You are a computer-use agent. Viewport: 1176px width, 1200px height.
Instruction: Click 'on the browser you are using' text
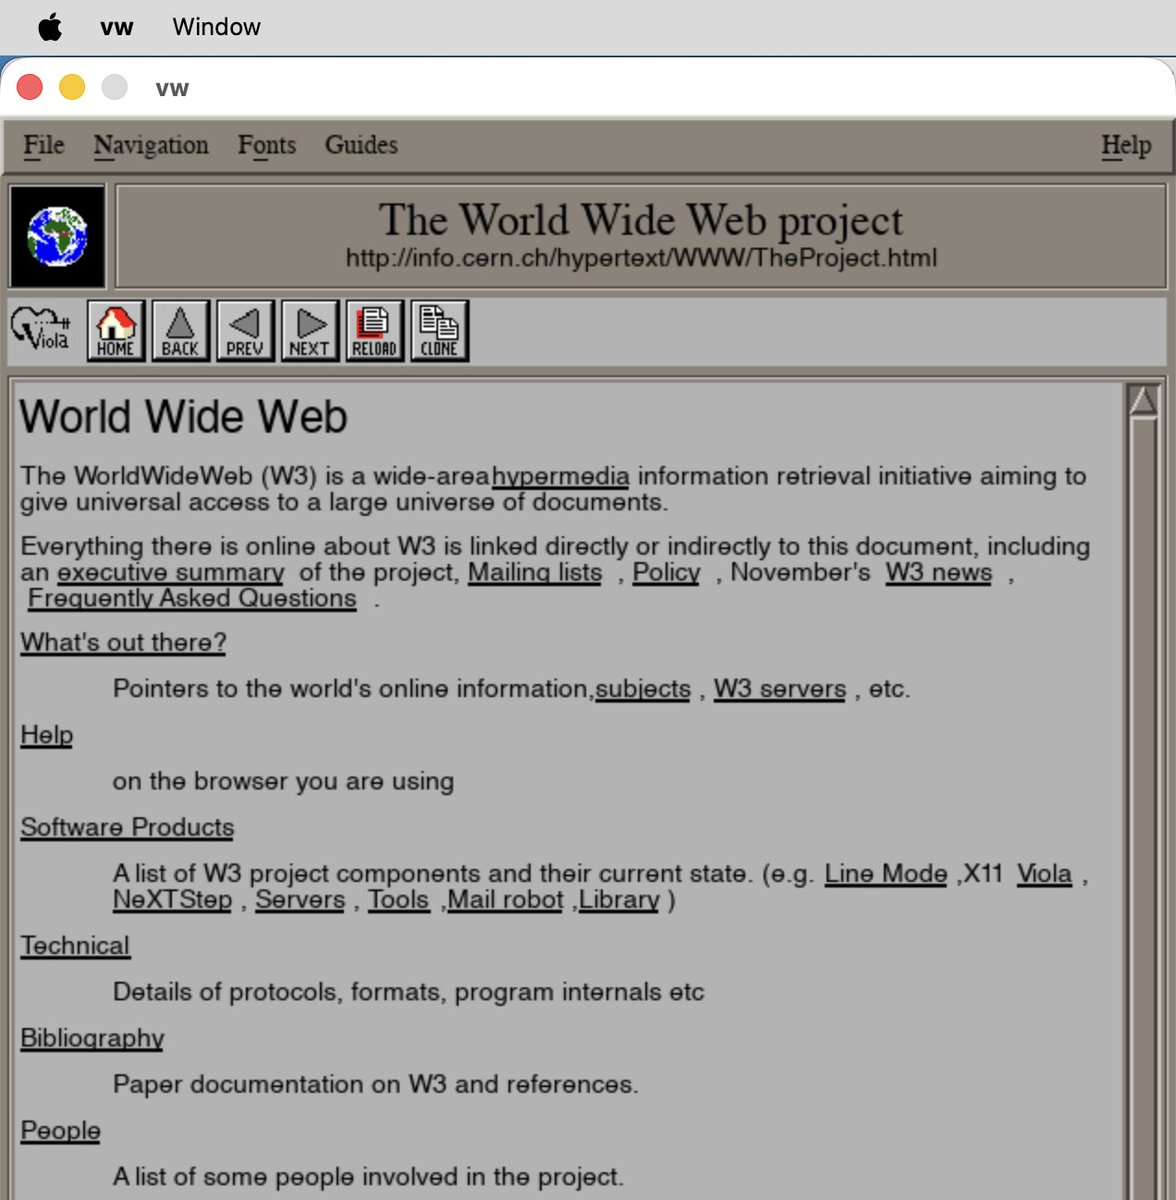click(283, 781)
